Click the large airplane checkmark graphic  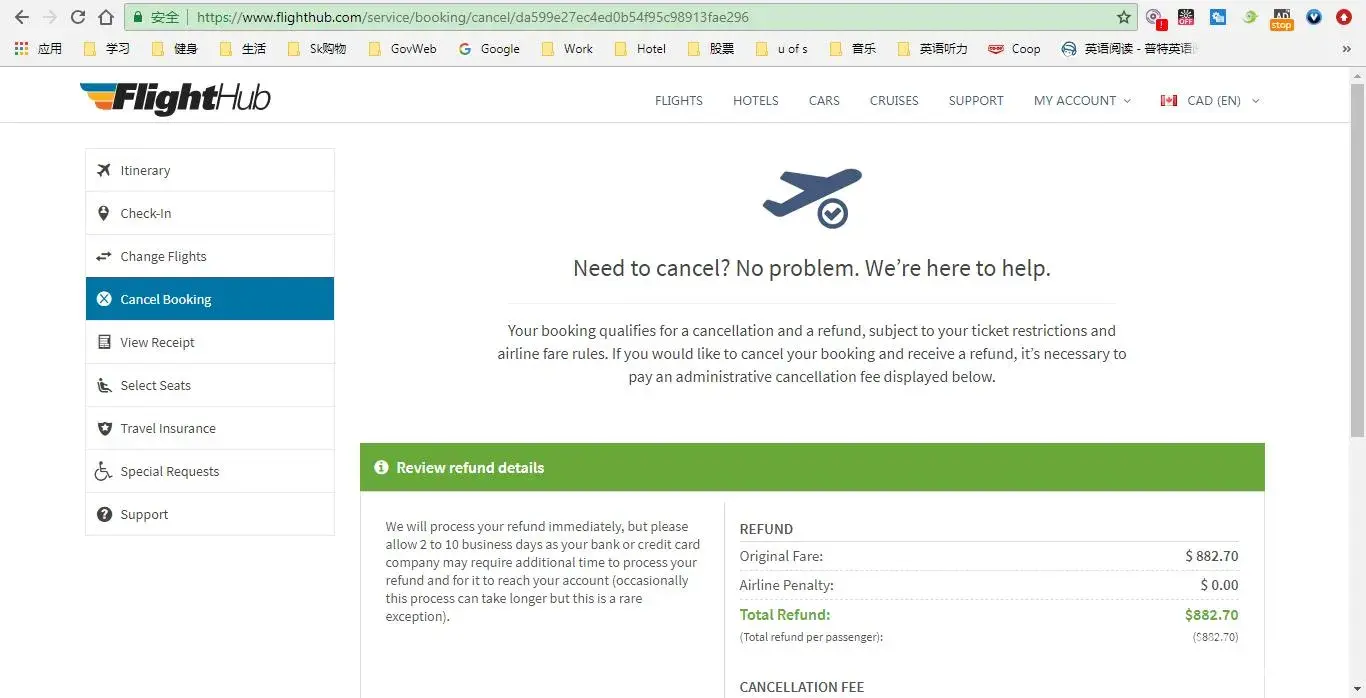(812, 197)
